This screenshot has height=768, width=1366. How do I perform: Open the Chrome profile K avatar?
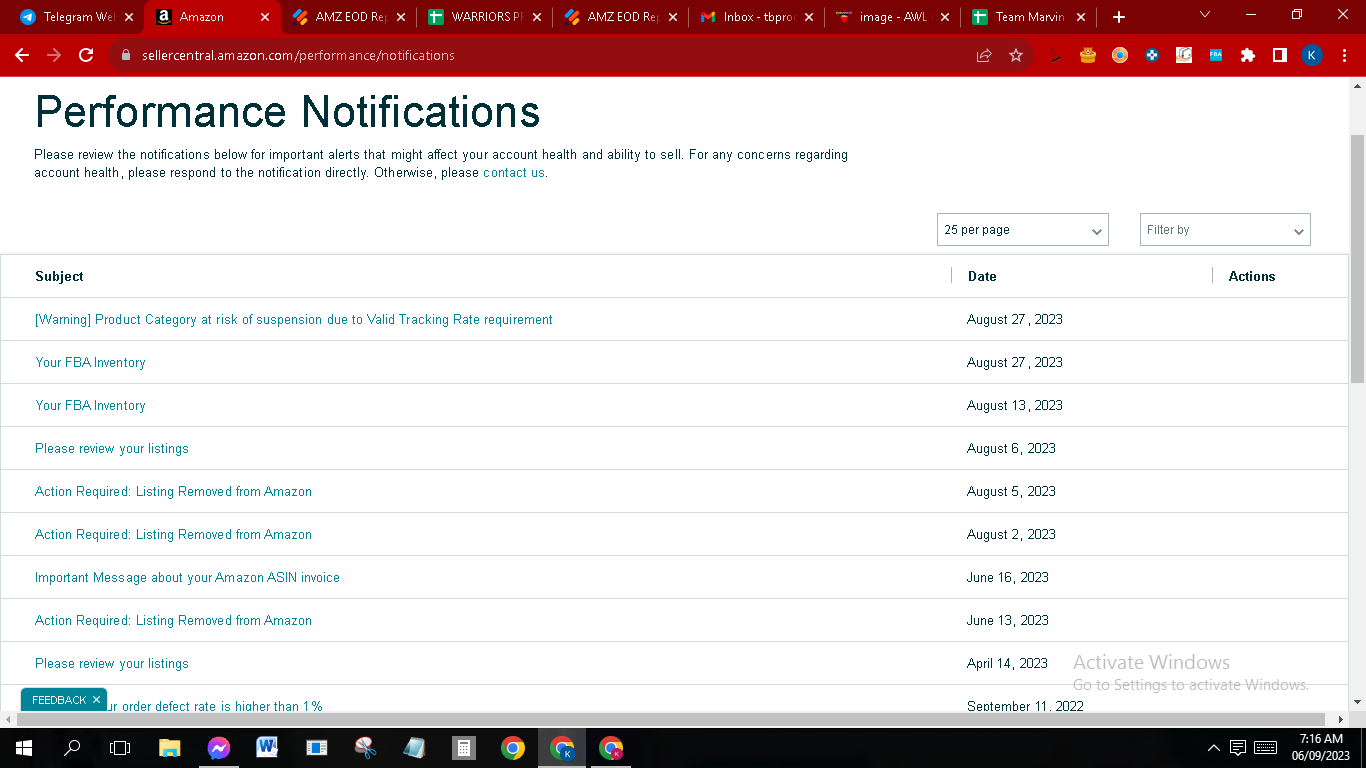[x=1312, y=56]
